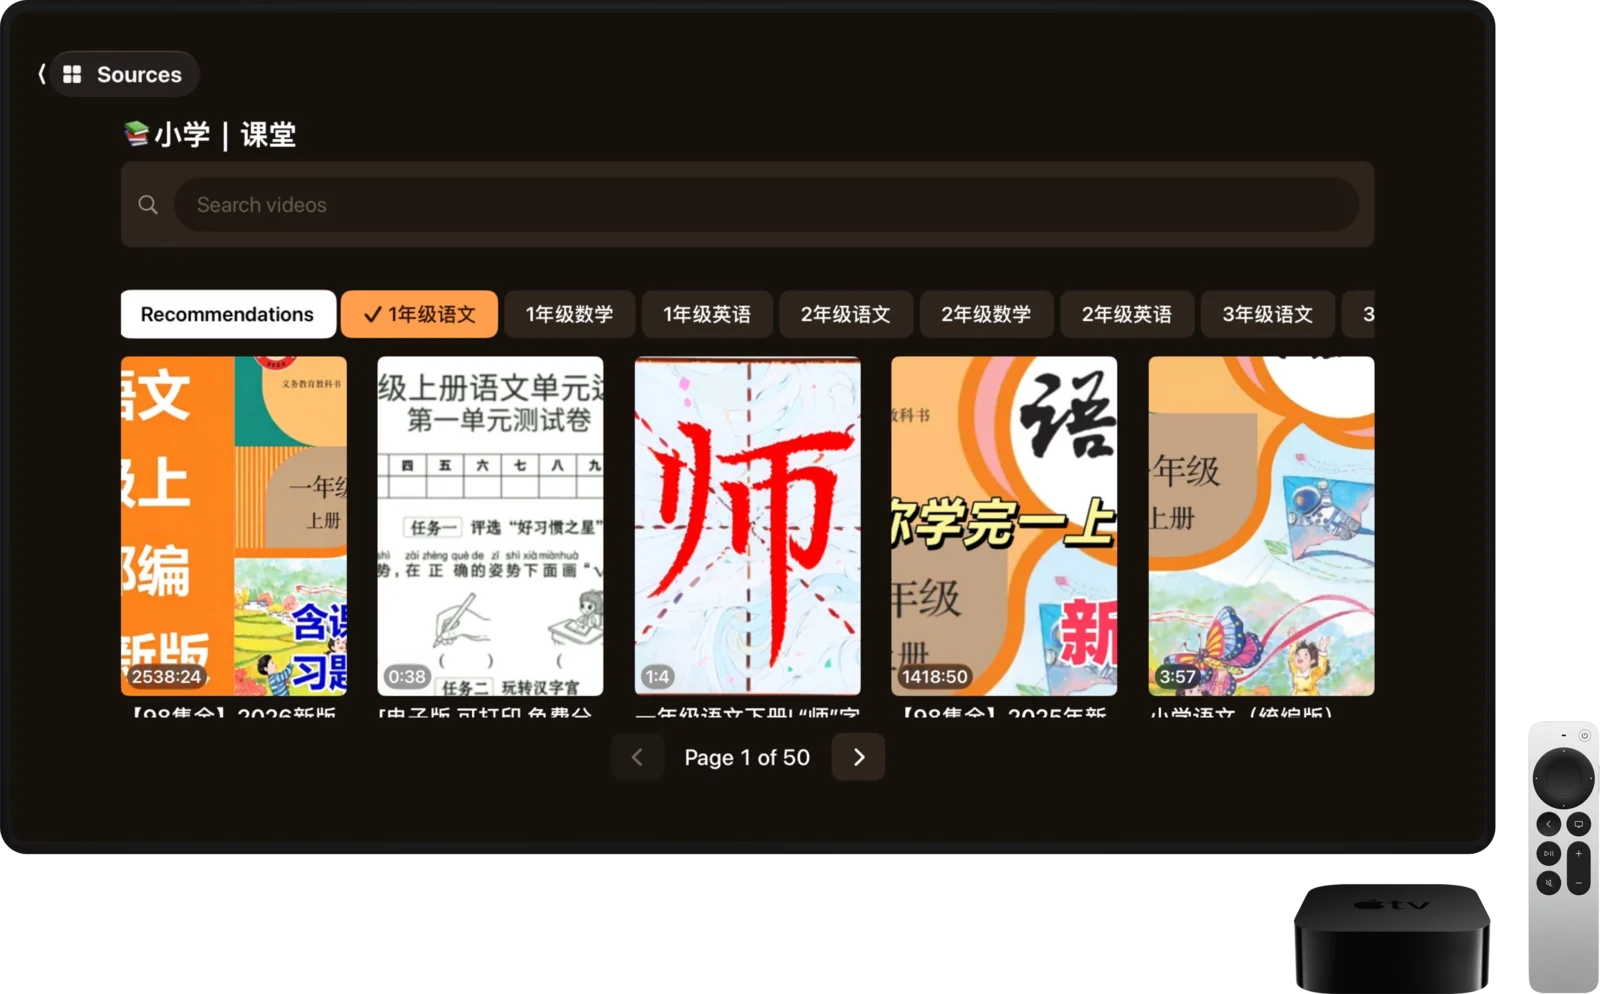Click the magnifying glass search icon
1600x994 pixels.
[148, 205]
